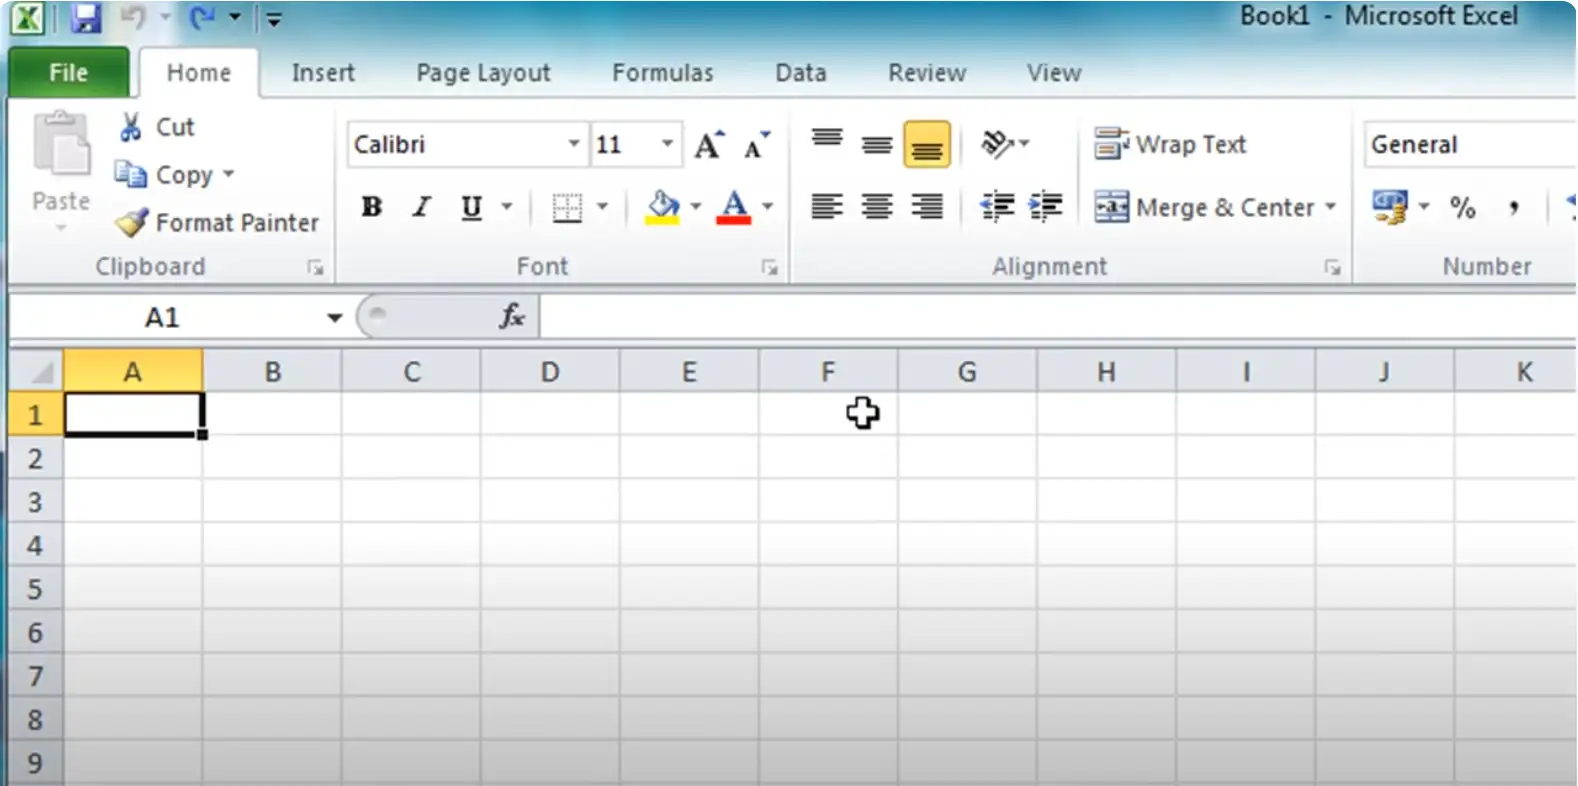The height and width of the screenshot is (786, 1578).
Task: Open the Calibri font name dropdown
Action: point(573,144)
